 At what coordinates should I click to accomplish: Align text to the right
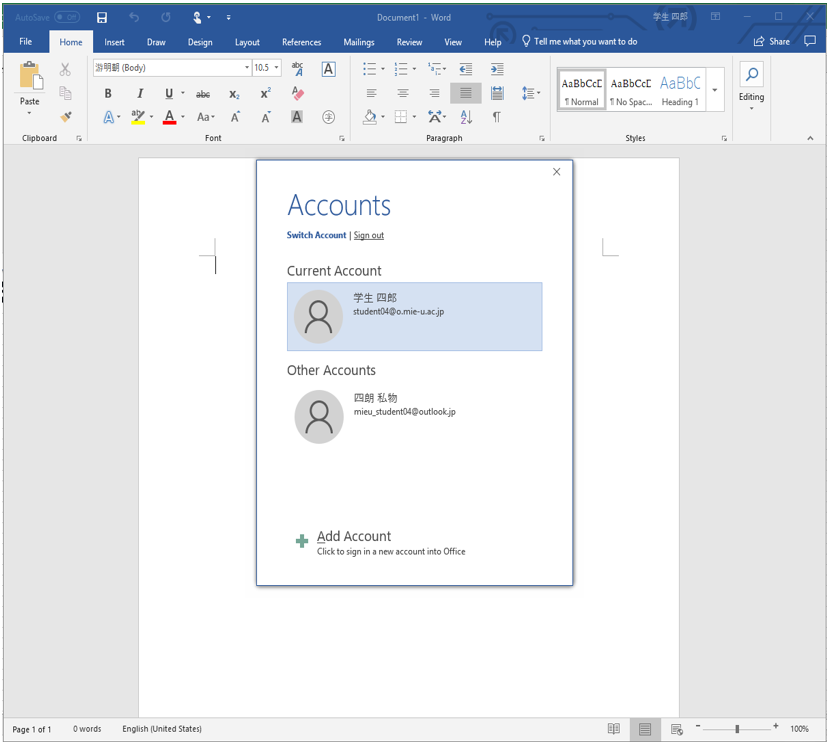click(434, 93)
